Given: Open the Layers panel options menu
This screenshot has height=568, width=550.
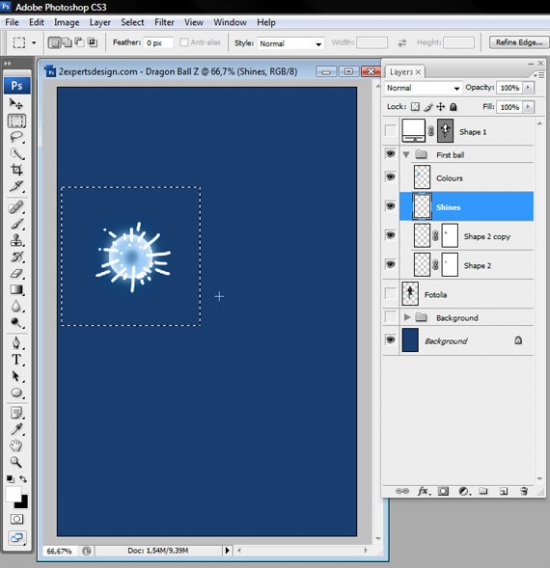Looking at the screenshot, I should (538, 75).
